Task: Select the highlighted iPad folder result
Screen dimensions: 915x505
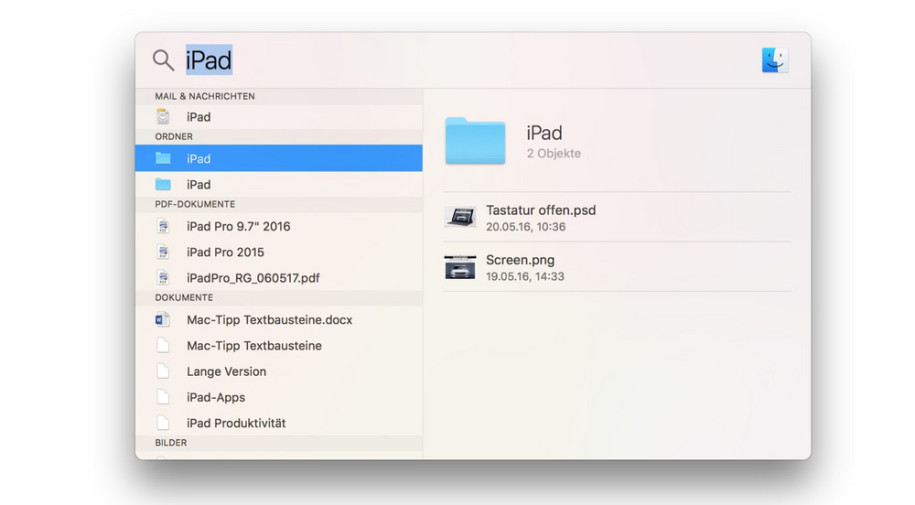Action: coord(279,158)
